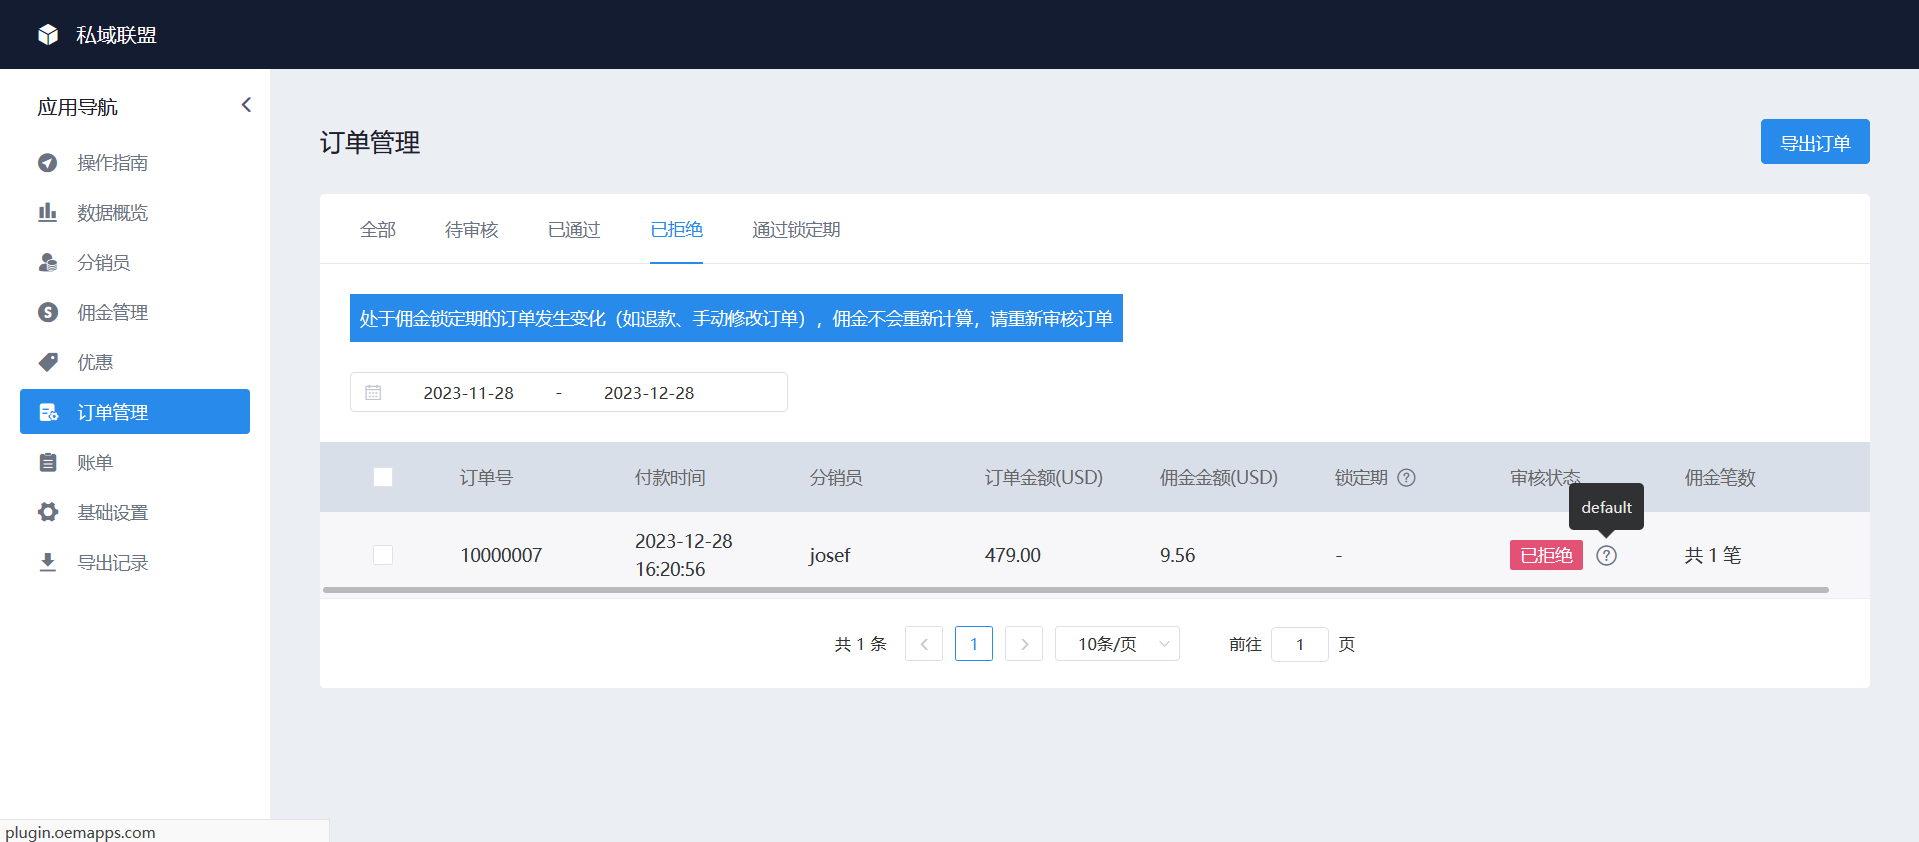Click the 优惠 tag icon
The image size is (1919, 842).
pyautogui.click(x=48, y=362)
